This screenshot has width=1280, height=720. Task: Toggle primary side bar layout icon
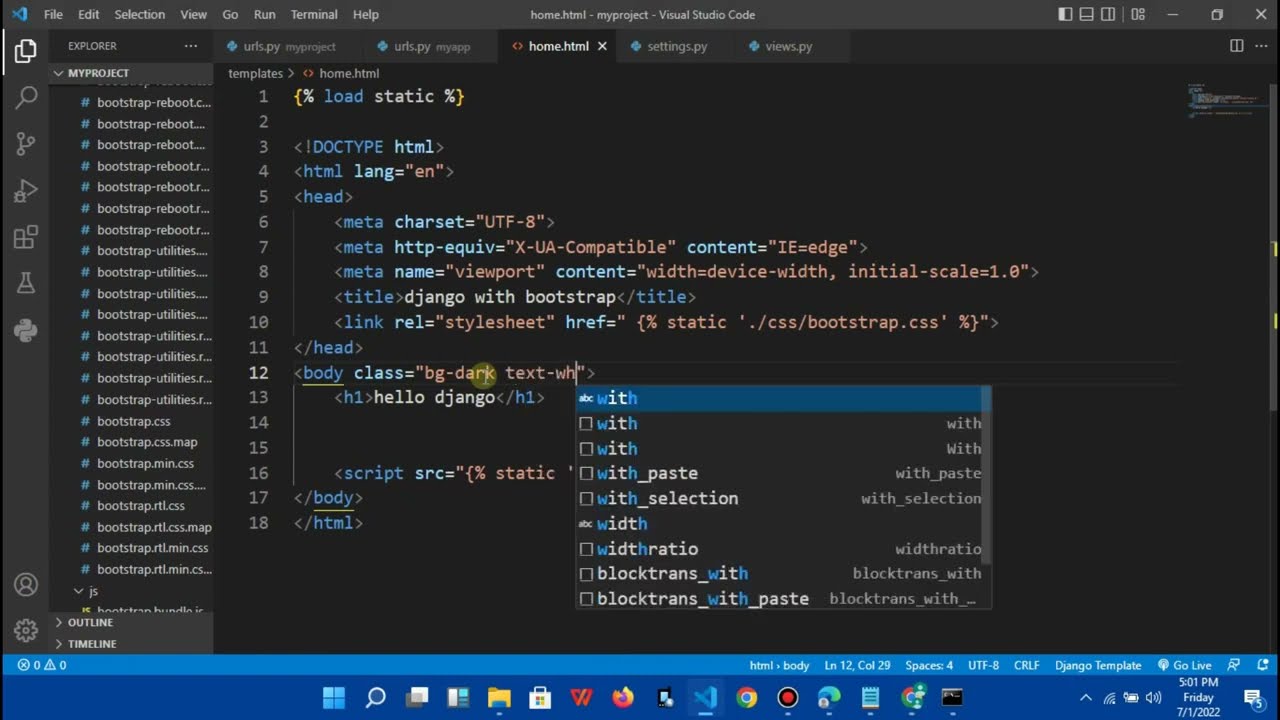click(x=1065, y=14)
